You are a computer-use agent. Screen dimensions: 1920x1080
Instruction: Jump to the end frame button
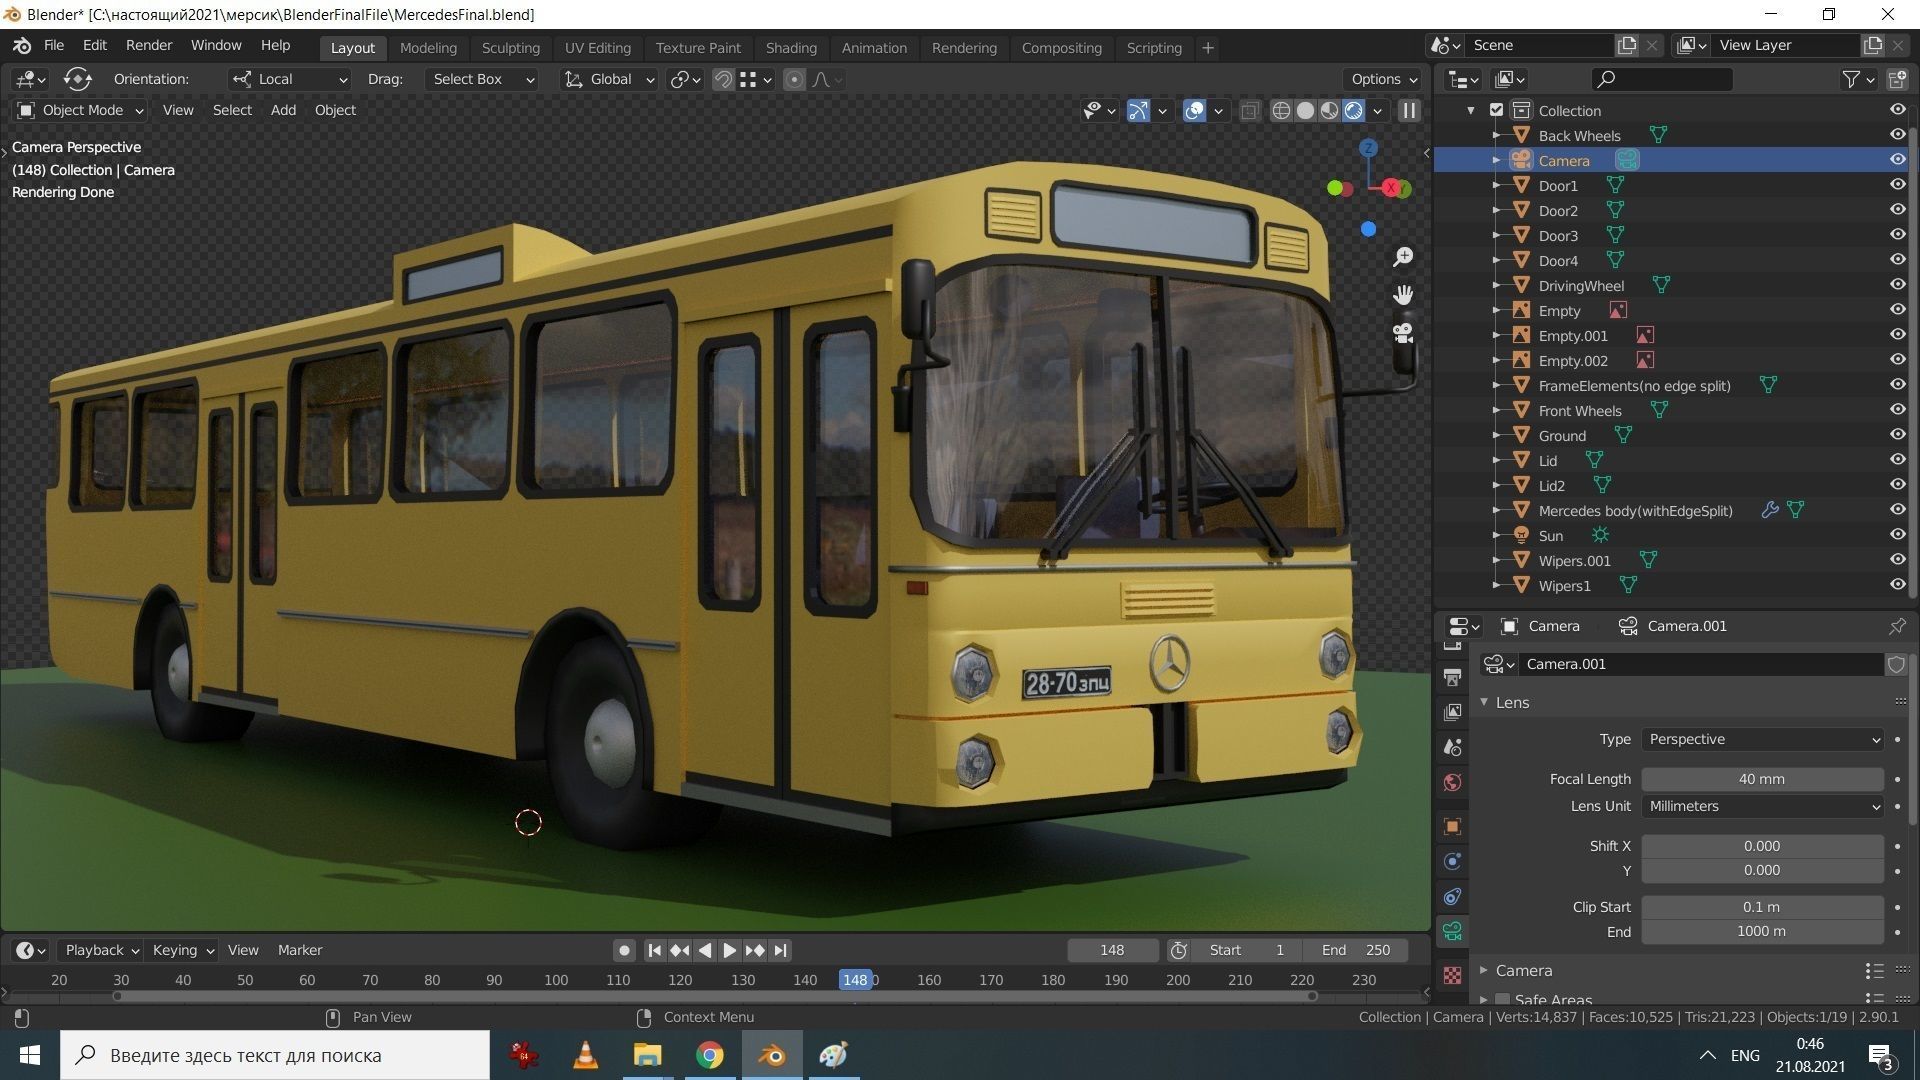point(781,950)
